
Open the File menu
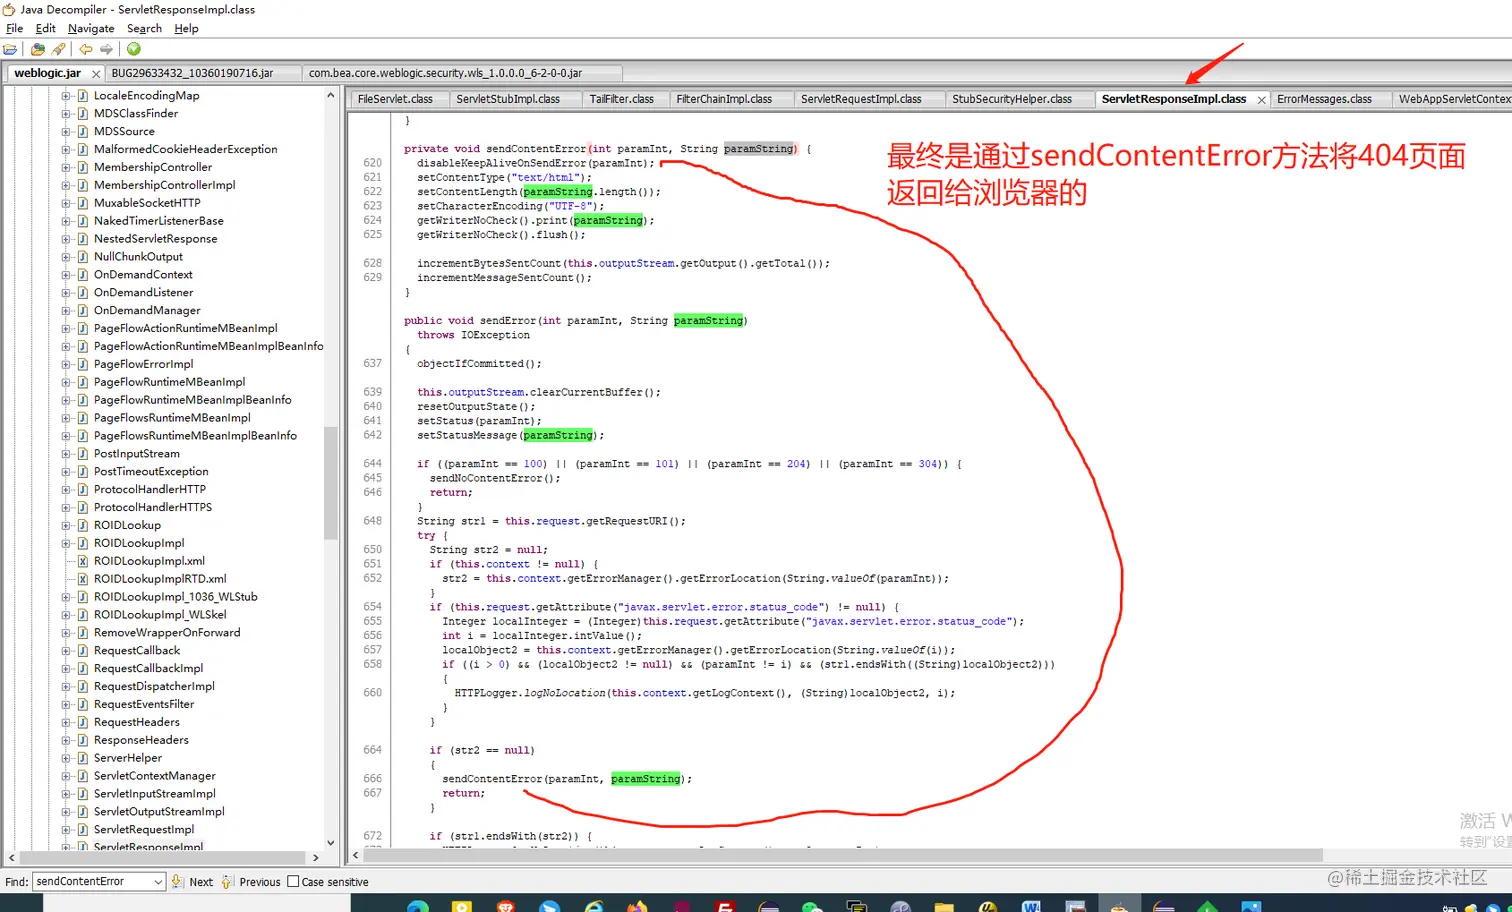(x=14, y=29)
